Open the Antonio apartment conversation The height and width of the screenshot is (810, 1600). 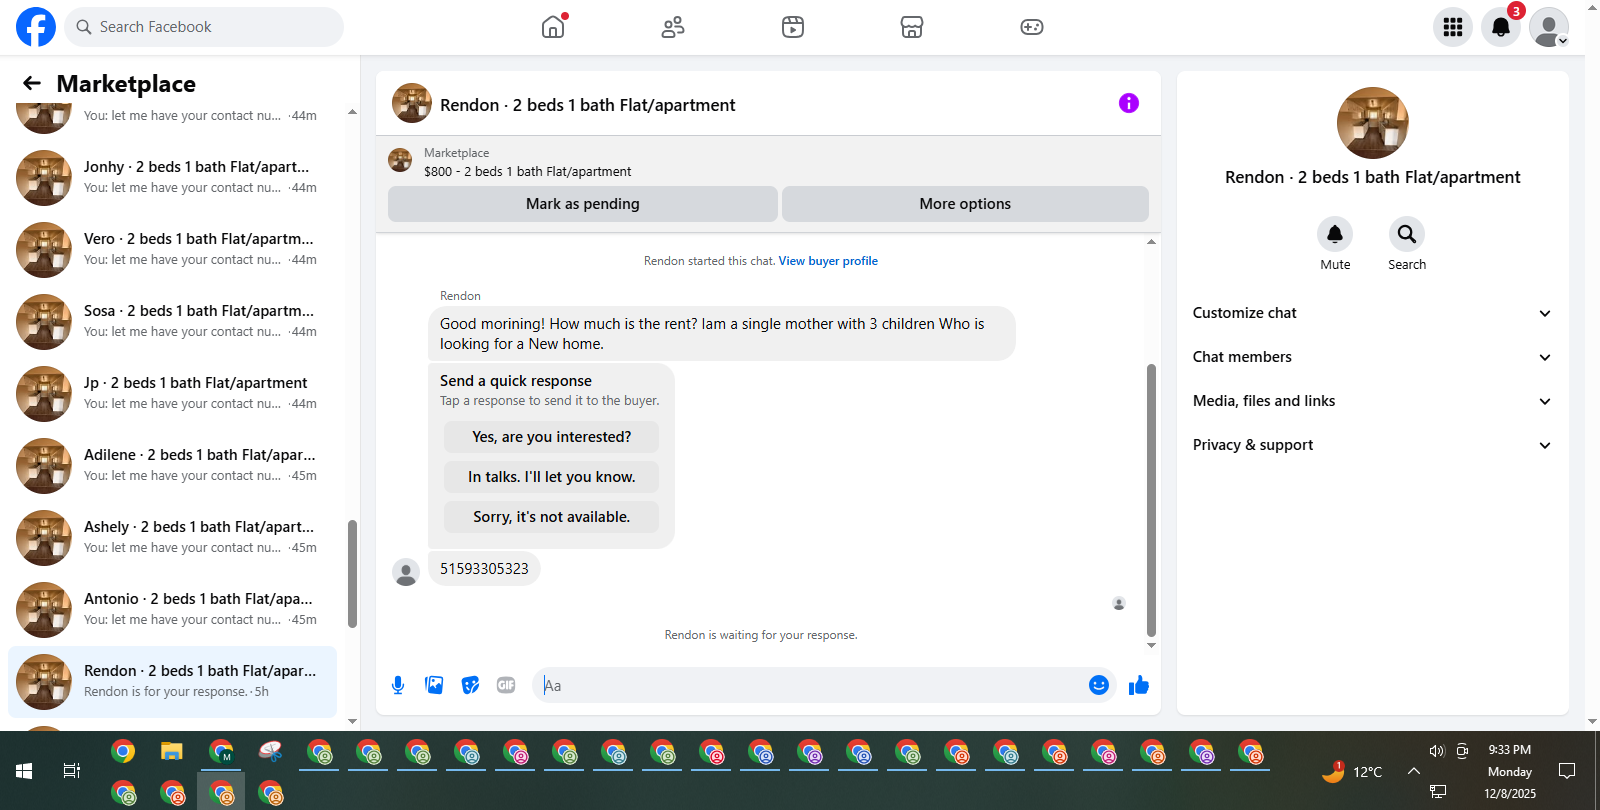(172, 610)
